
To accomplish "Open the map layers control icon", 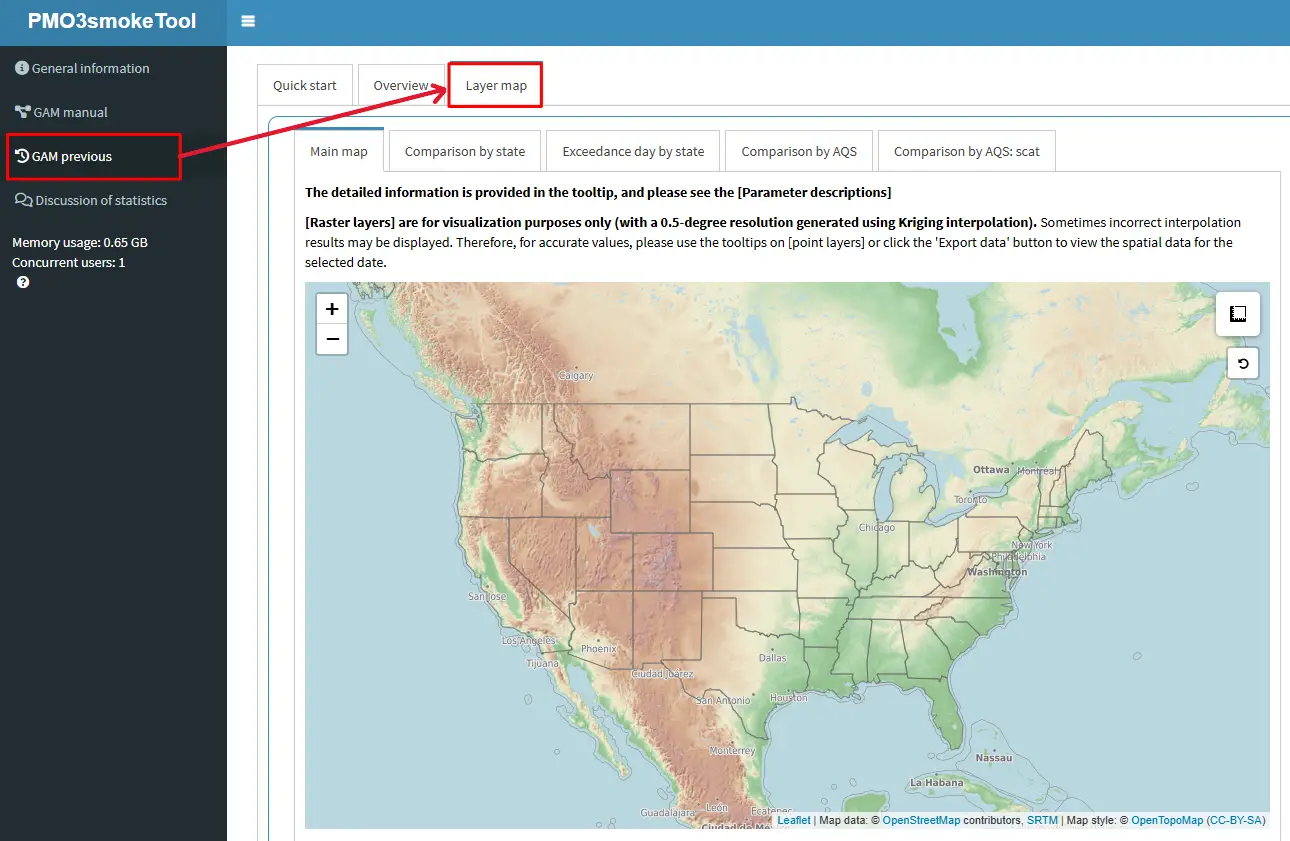I will [1238, 314].
